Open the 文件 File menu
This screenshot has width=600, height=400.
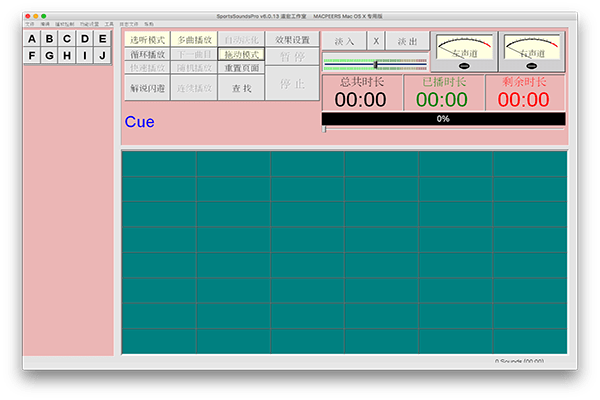pyautogui.click(x=30, y=24)
